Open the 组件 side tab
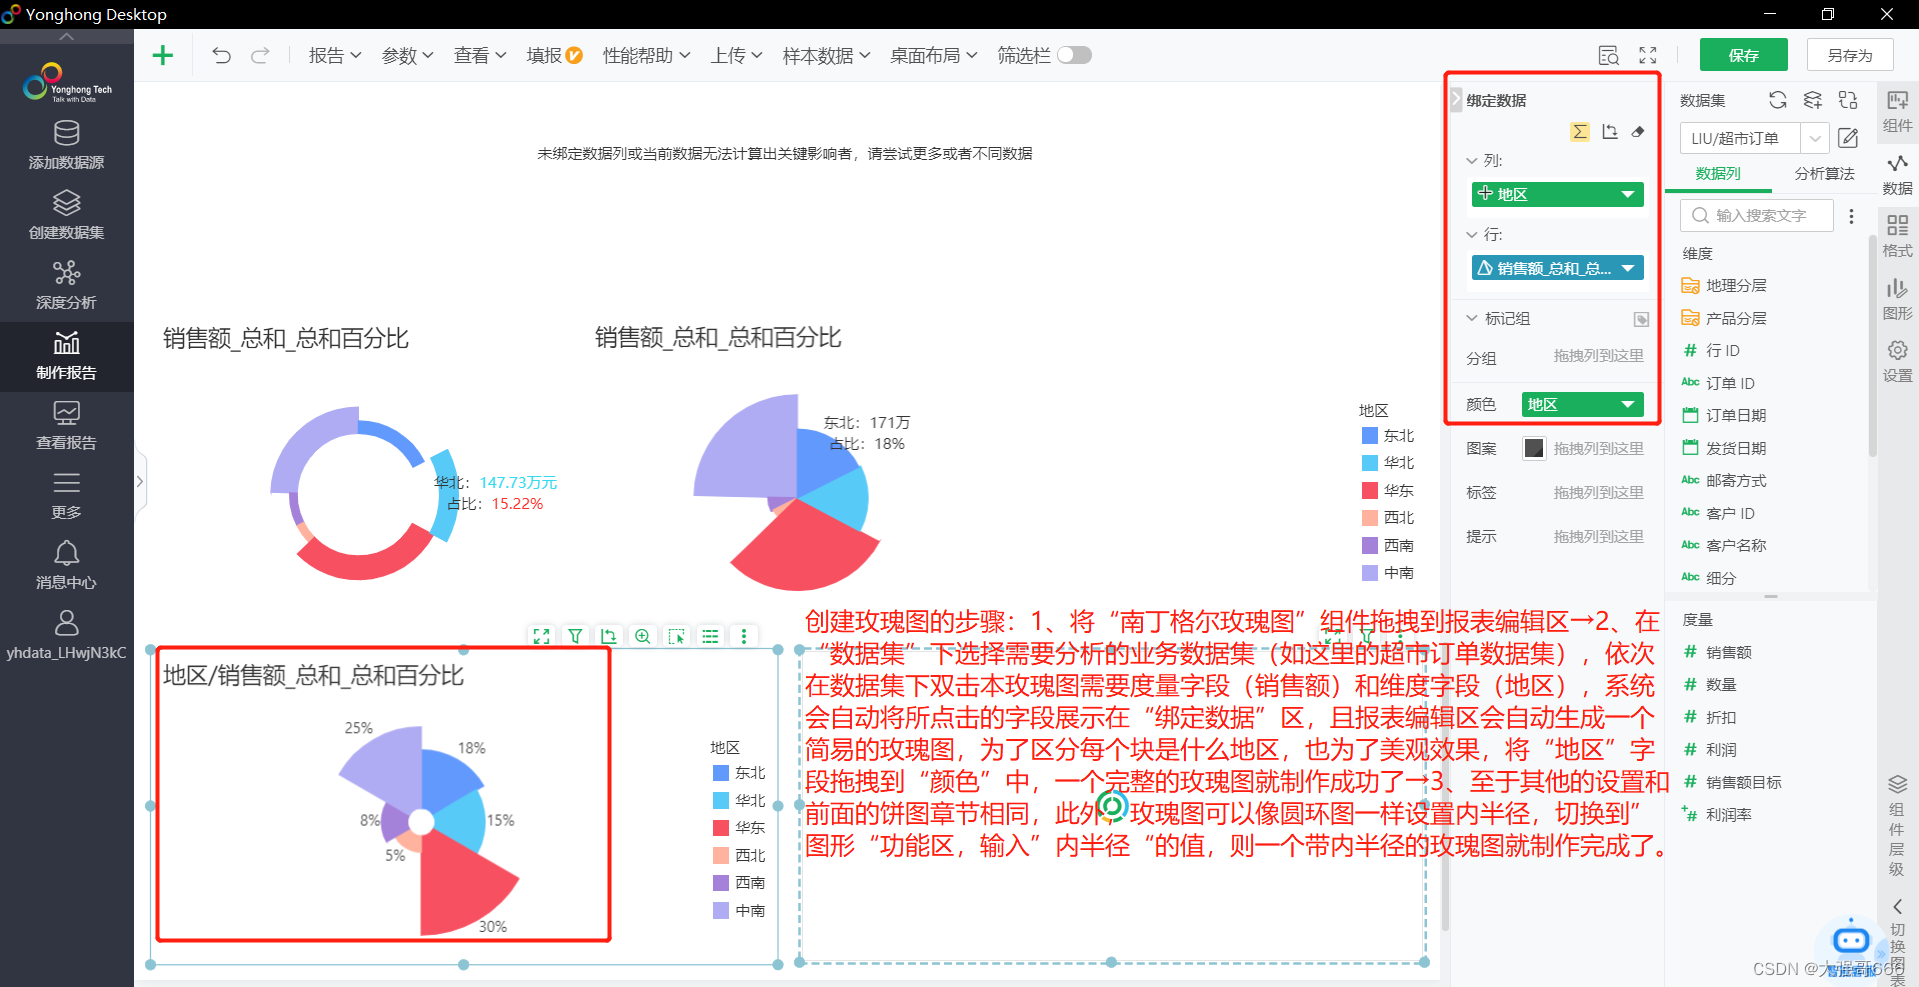This screenshot has width=1919, height=987. point(1897,111)
